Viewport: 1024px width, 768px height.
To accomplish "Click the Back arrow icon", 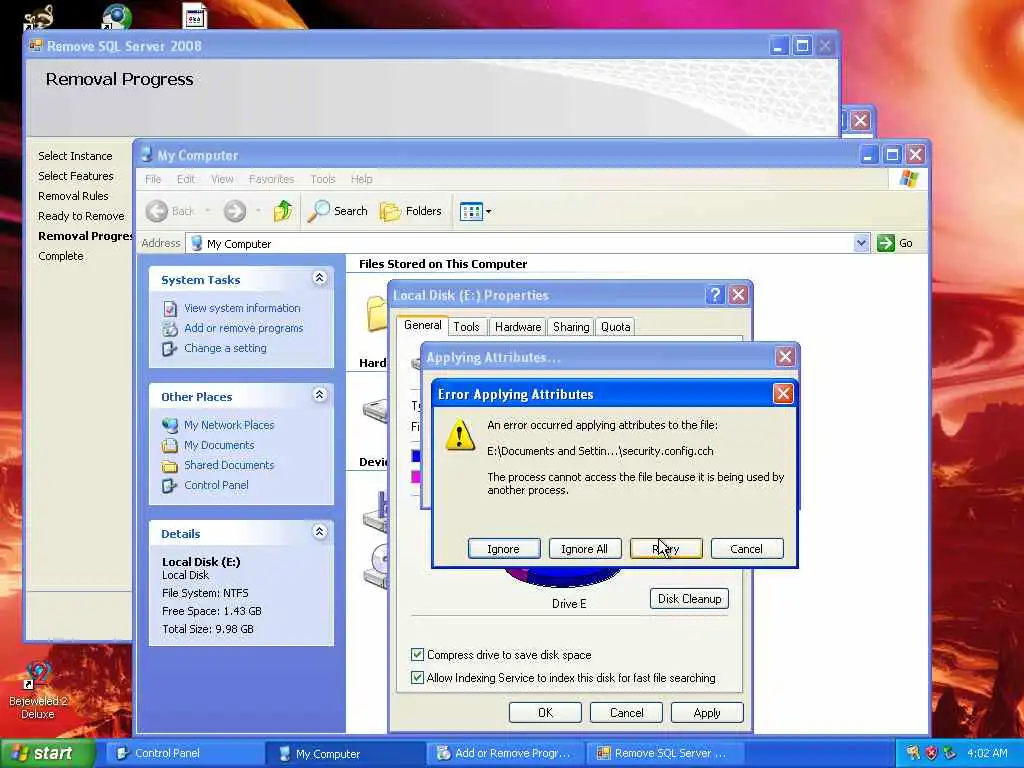I will [157, 211].
